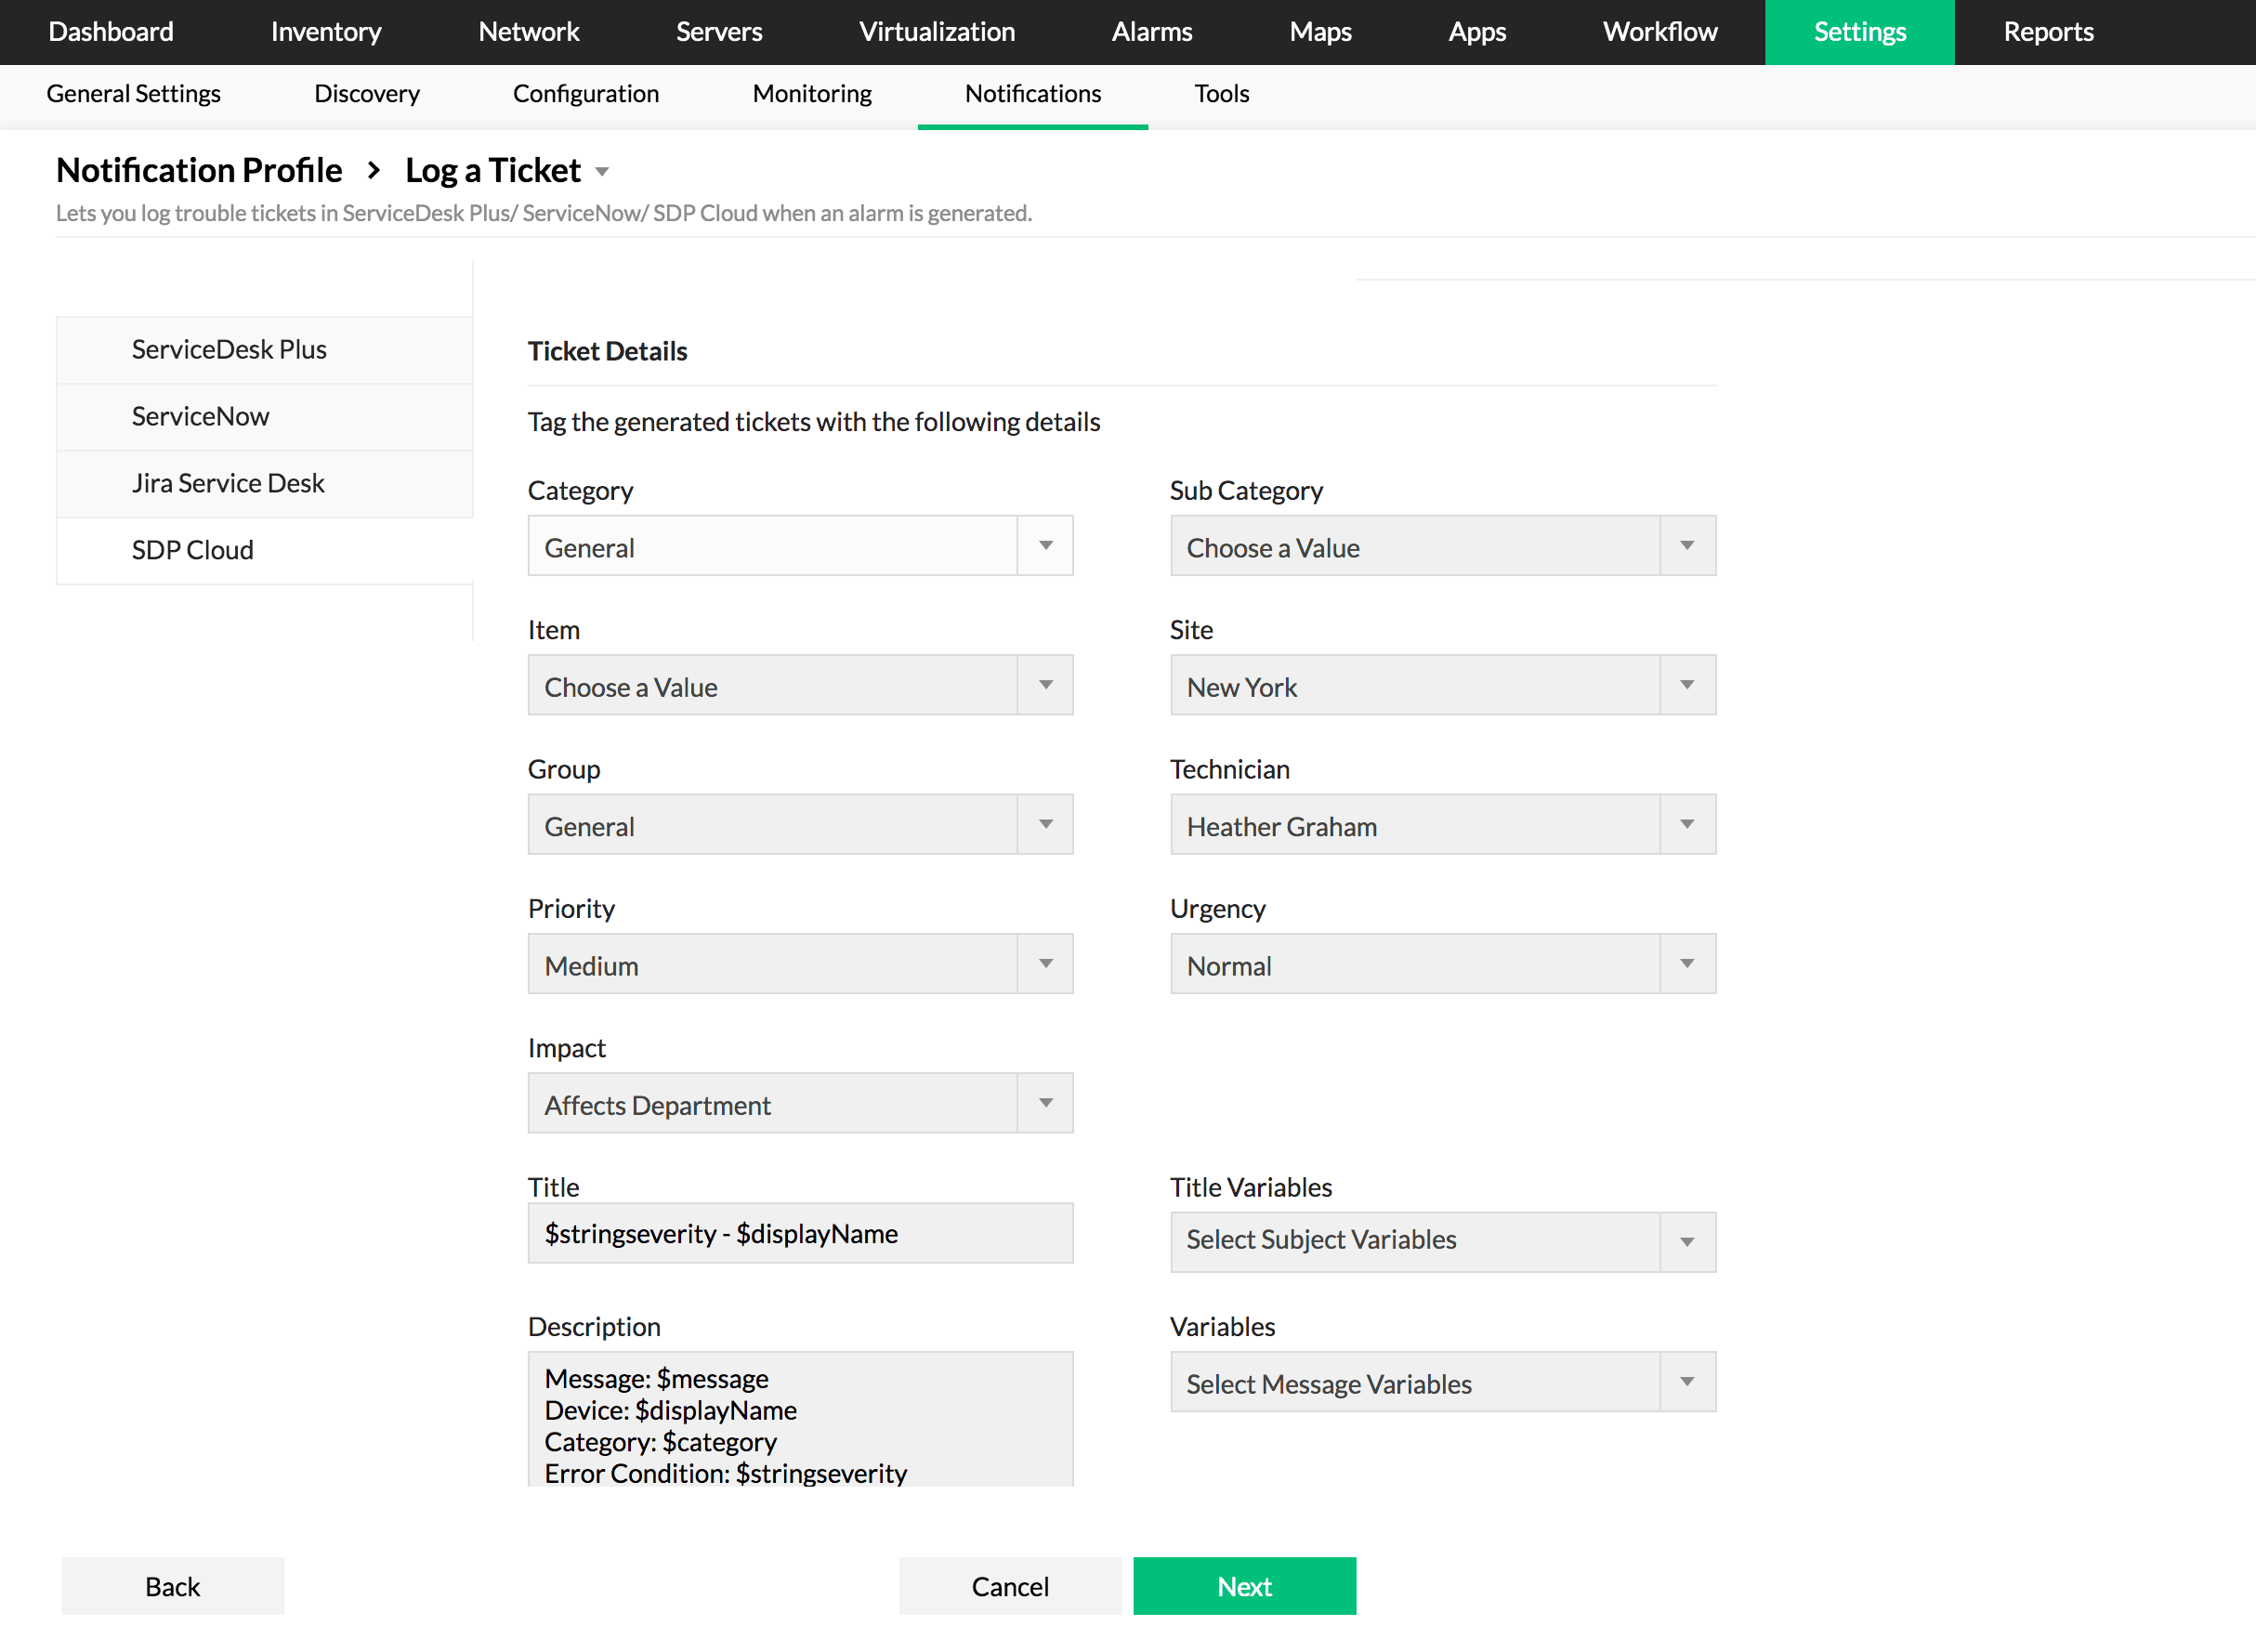
Task: Open Select Subject Variables dropdown
Action: click(x=1442, y=1241)
